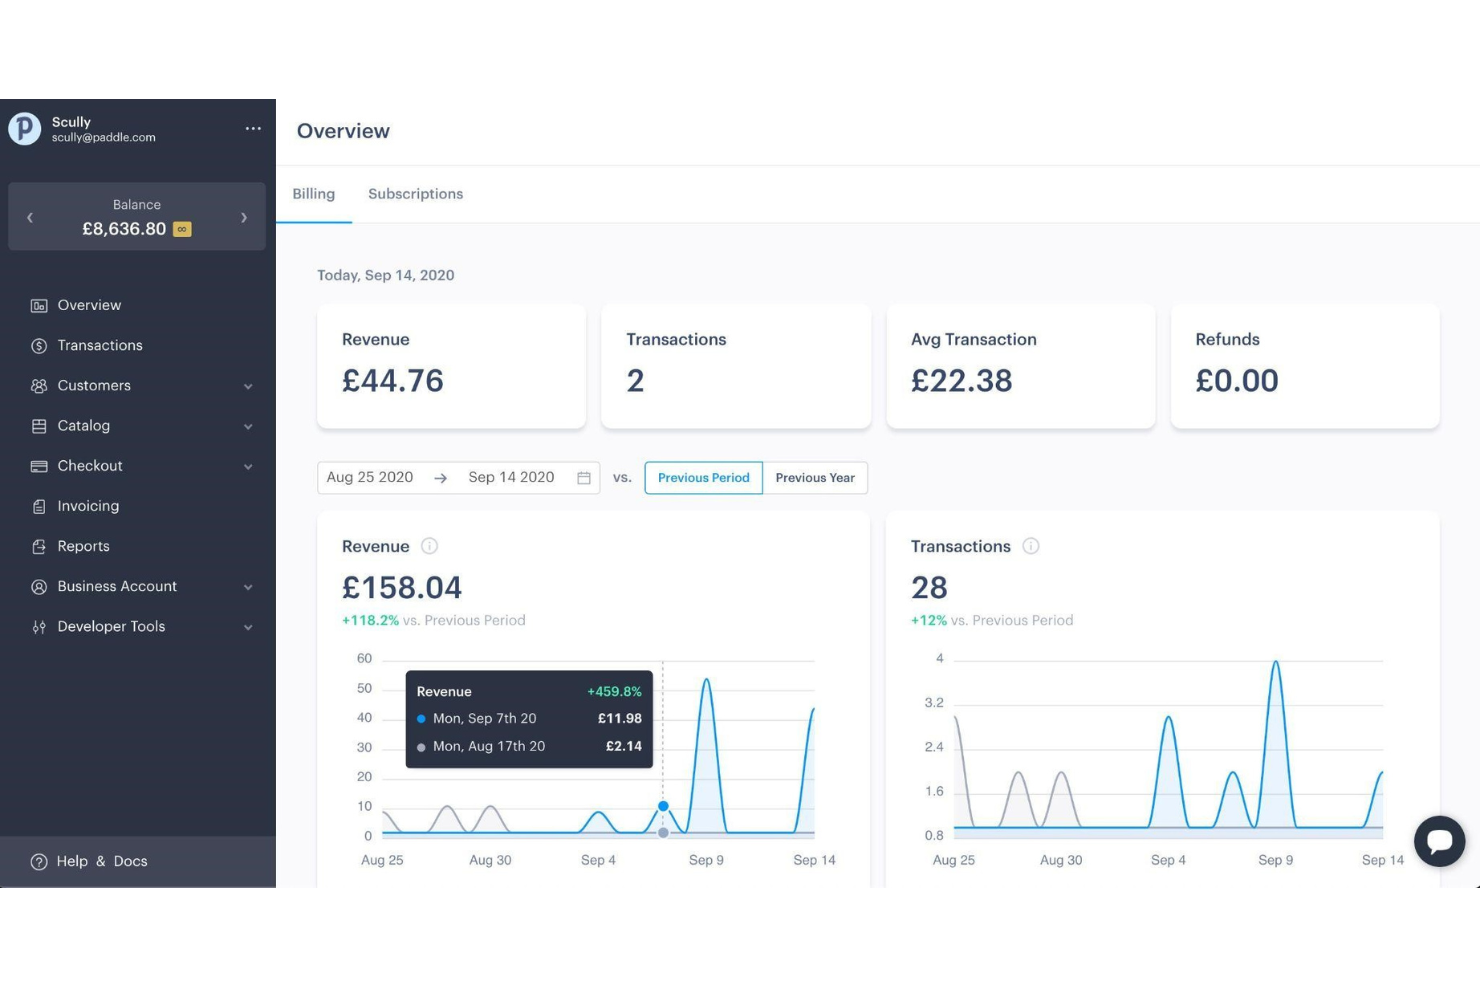1480x987 pixels.
Task: Click the £158.04 revenue total
Action: 402,588
